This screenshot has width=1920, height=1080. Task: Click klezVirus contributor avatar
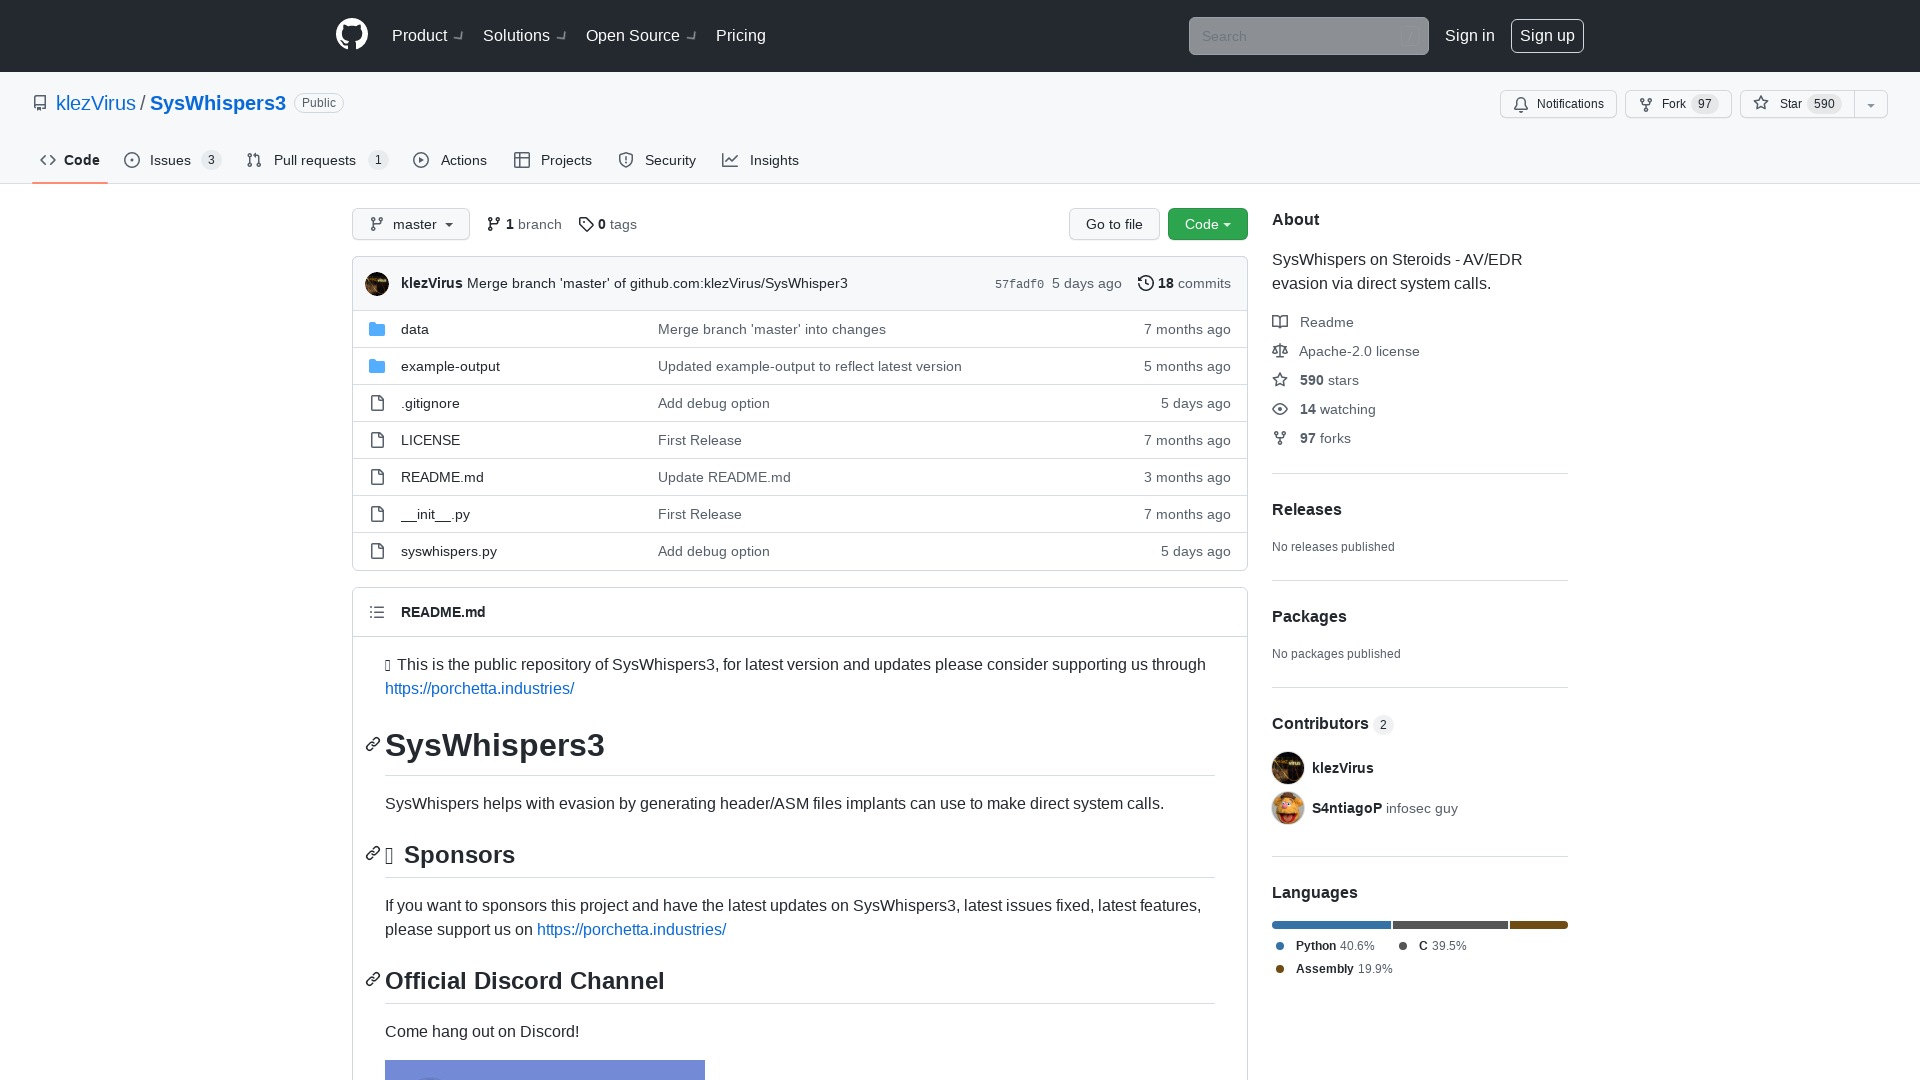click(1288, 768)
